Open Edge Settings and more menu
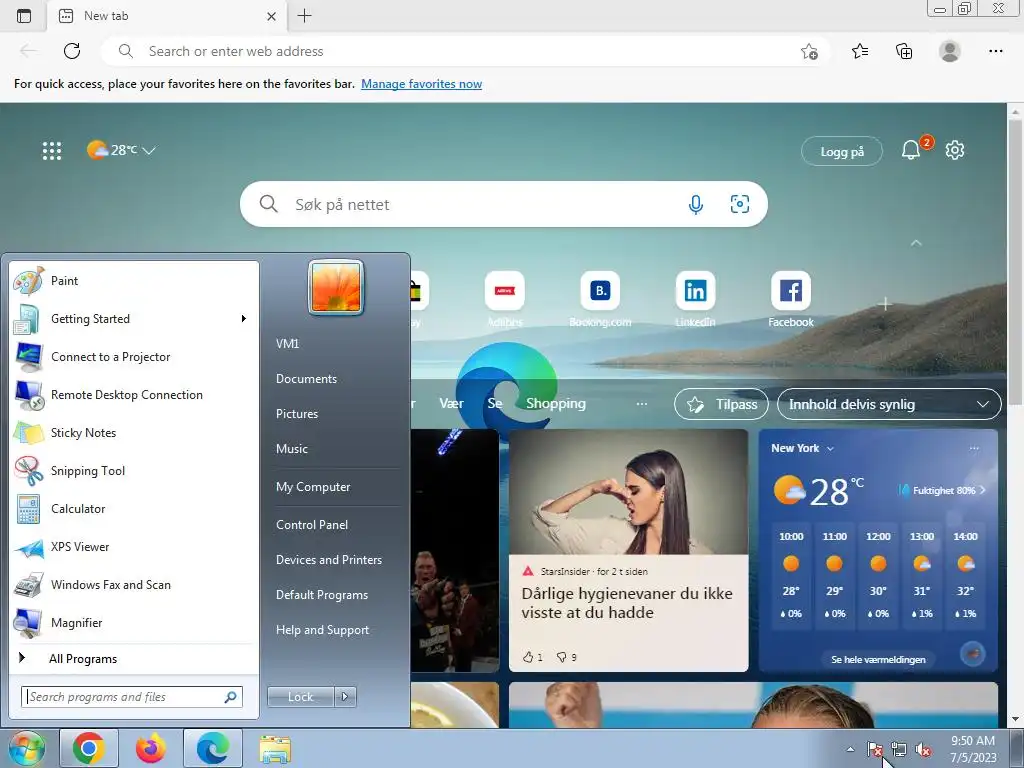 pyautogui.click(x=995, y=51)
